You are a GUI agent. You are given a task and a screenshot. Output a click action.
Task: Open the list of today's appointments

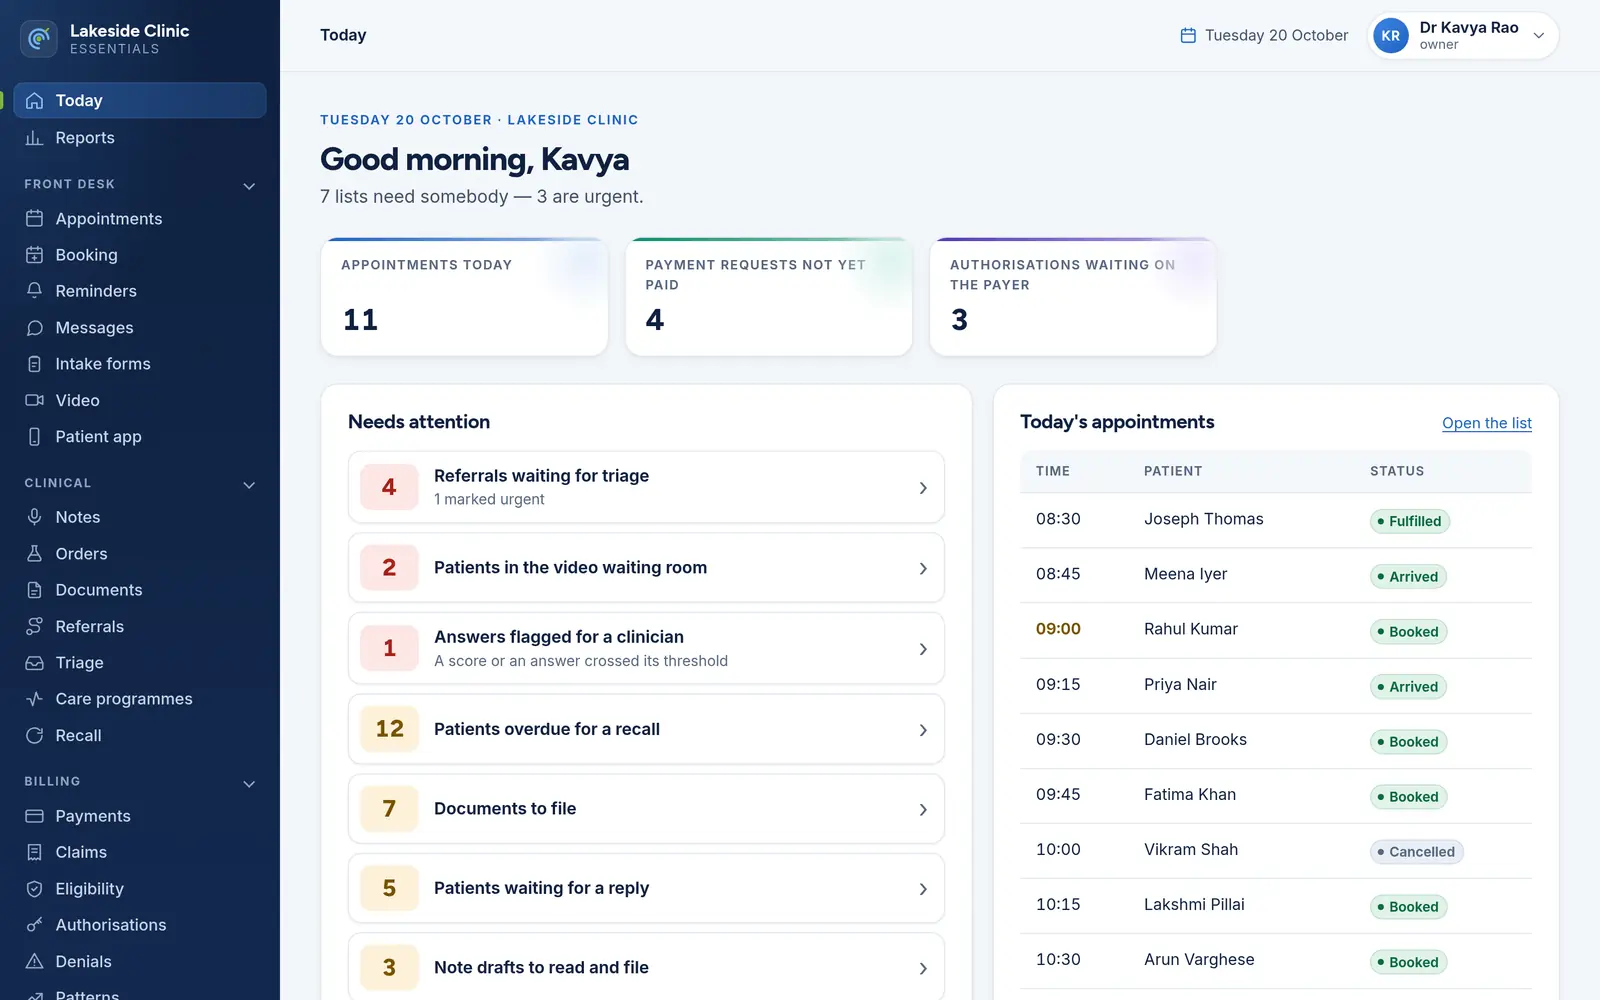click(x=1486, y=423)
